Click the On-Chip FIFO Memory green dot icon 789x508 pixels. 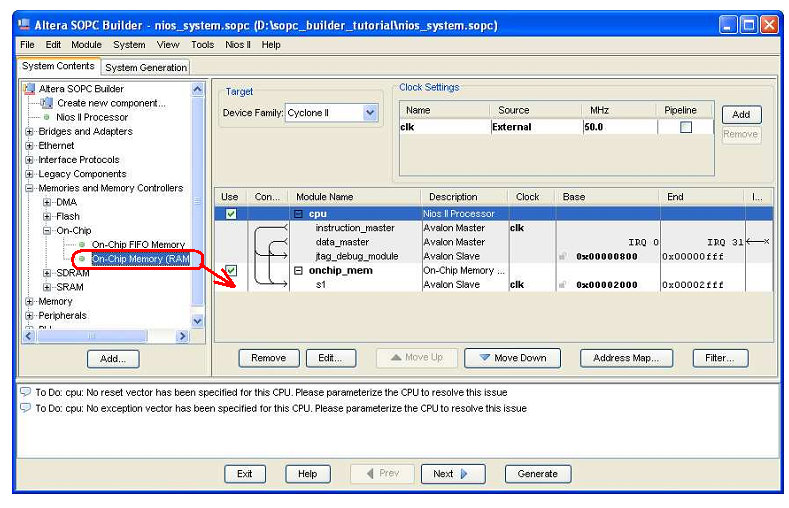click(x=82, y=244)
